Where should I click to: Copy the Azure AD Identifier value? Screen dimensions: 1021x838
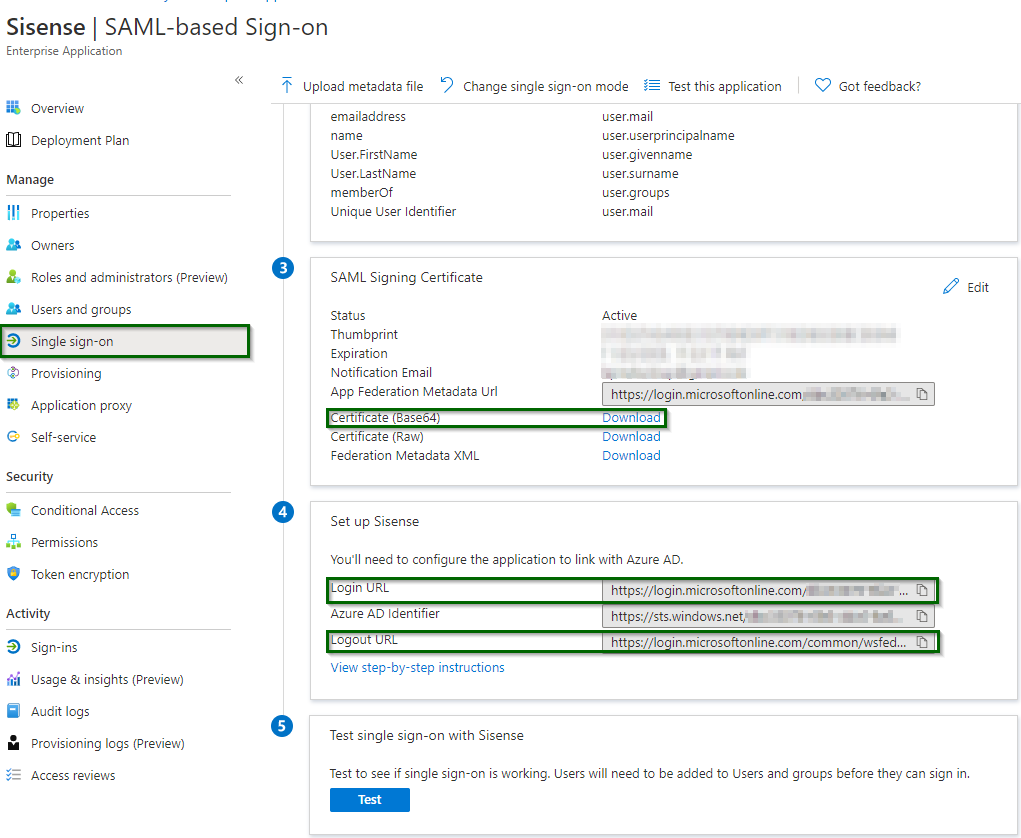(922, 616)
